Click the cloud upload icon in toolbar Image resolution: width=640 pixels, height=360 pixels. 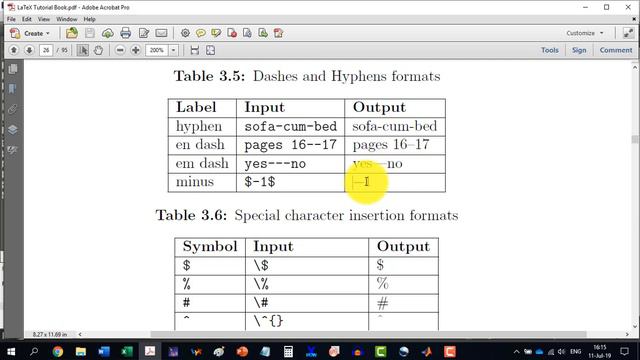coord(108,33)
